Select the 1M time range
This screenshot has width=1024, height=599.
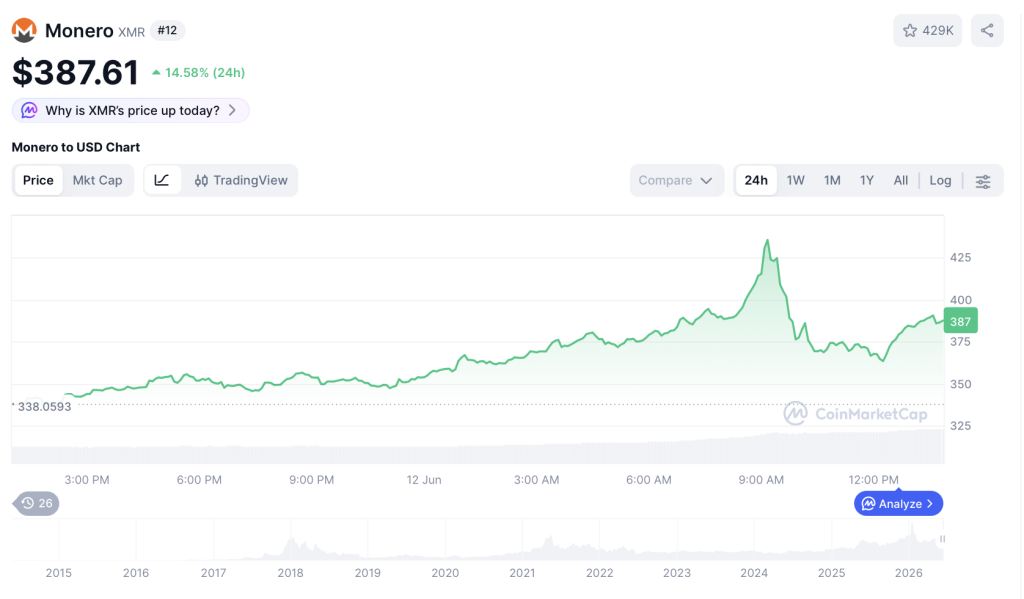coord(832,180)
